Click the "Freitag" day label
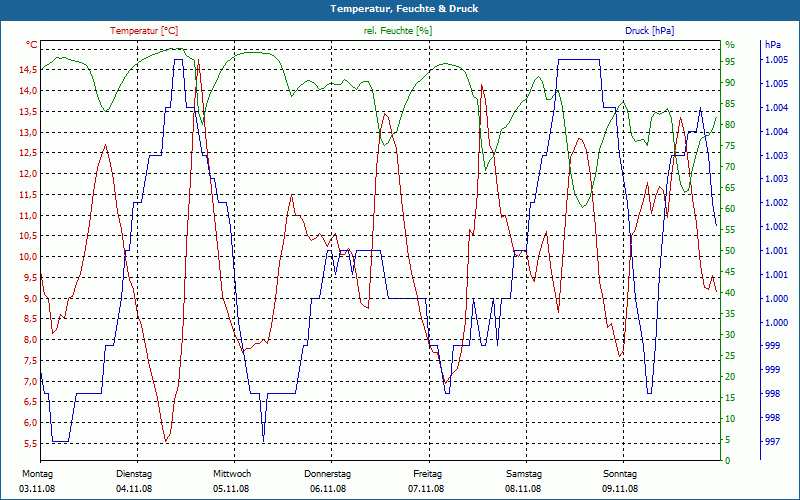Screen dimensions: 800x500 coord(428,474)
